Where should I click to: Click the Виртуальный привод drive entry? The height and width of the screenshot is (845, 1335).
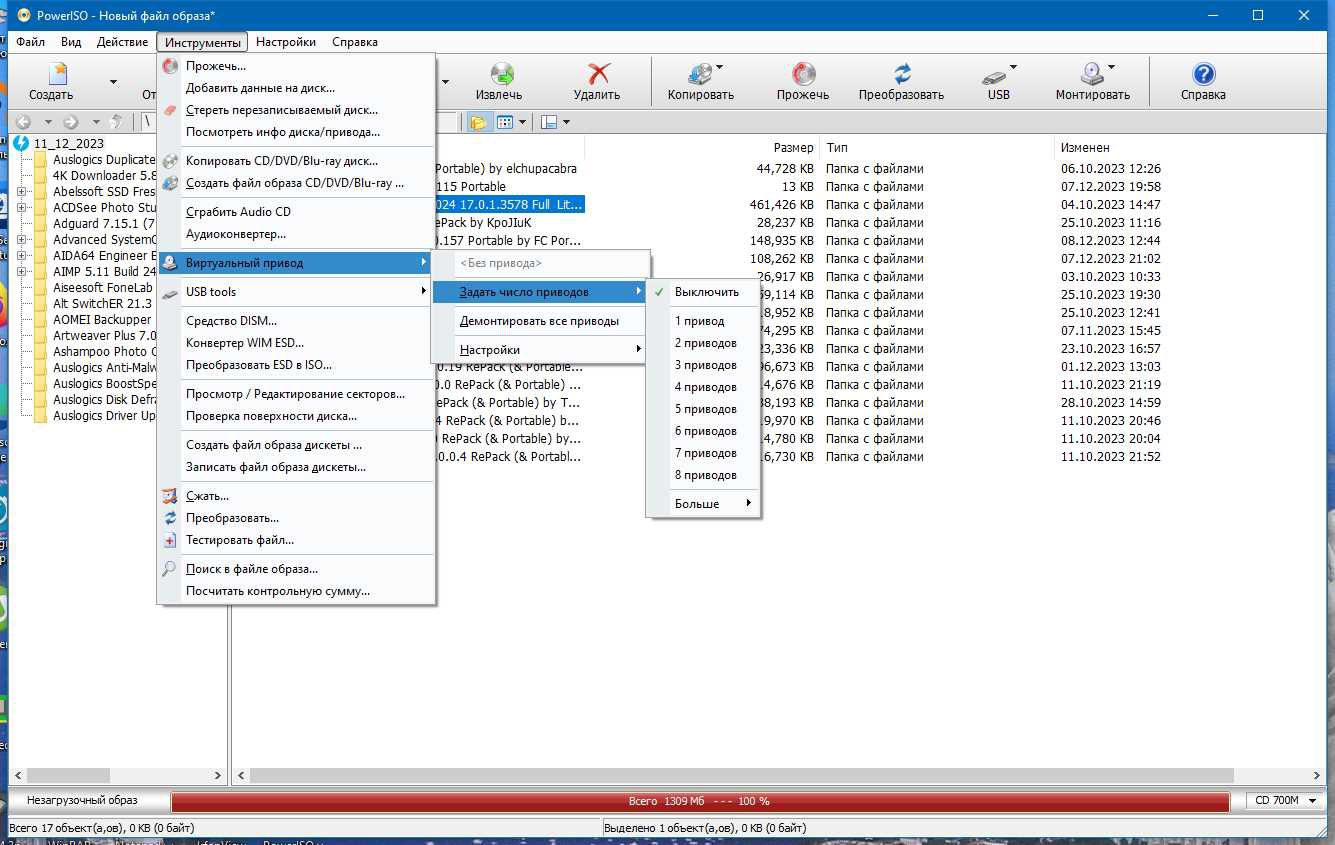(296, 263)
